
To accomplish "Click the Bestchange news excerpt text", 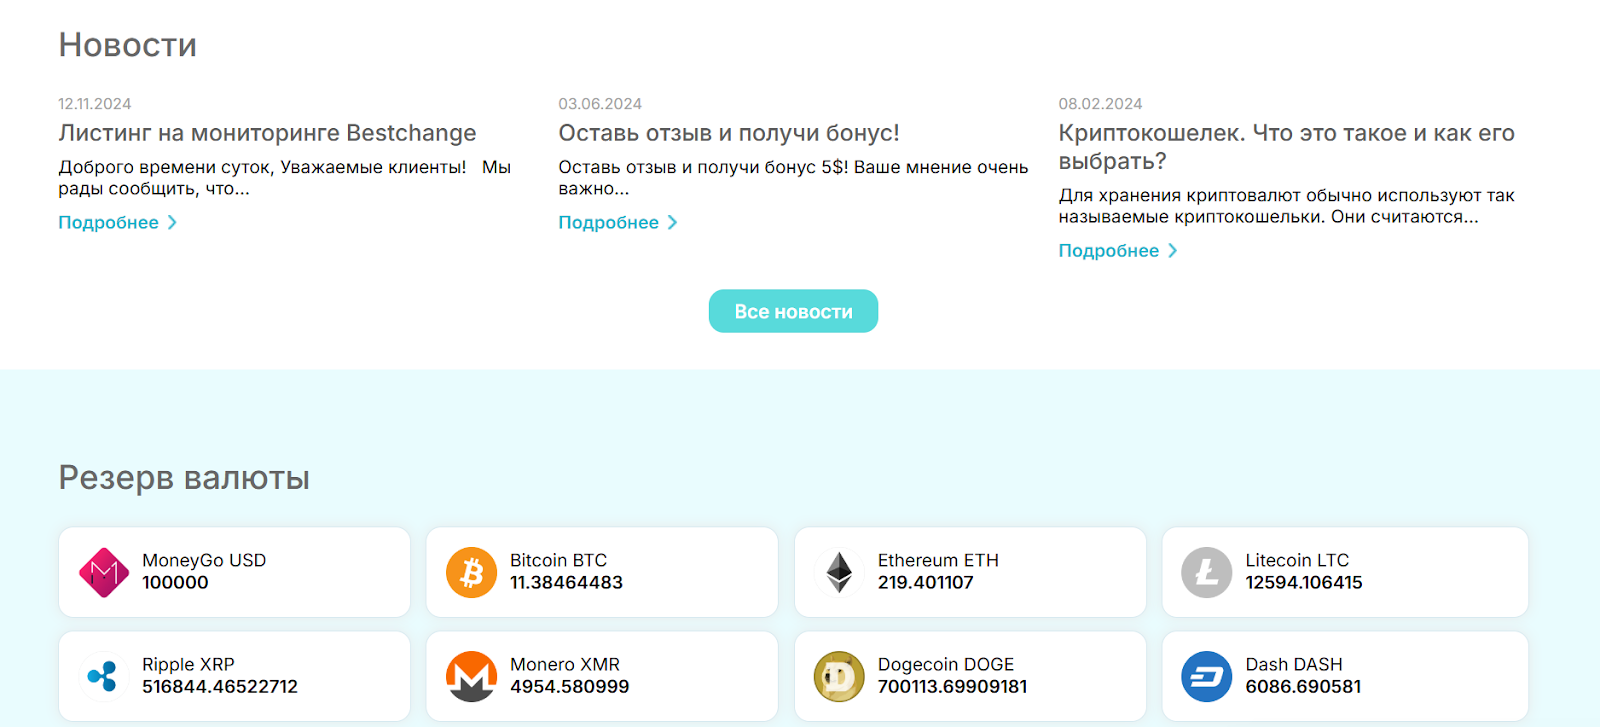I will click(x=285, y=178).
